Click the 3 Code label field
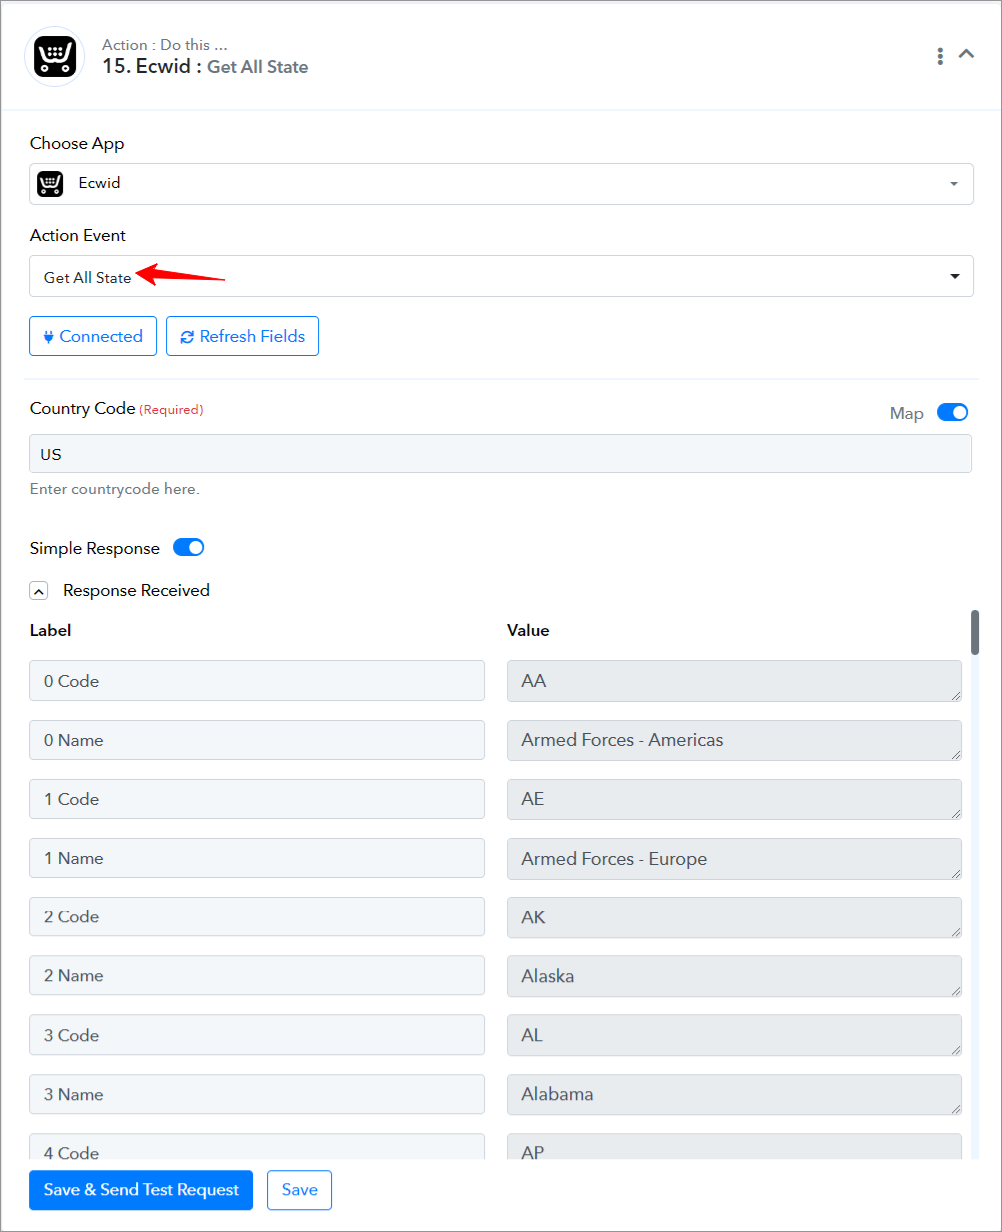This screenshot has width=1002, height=1232. click(x=257, y=1035)
